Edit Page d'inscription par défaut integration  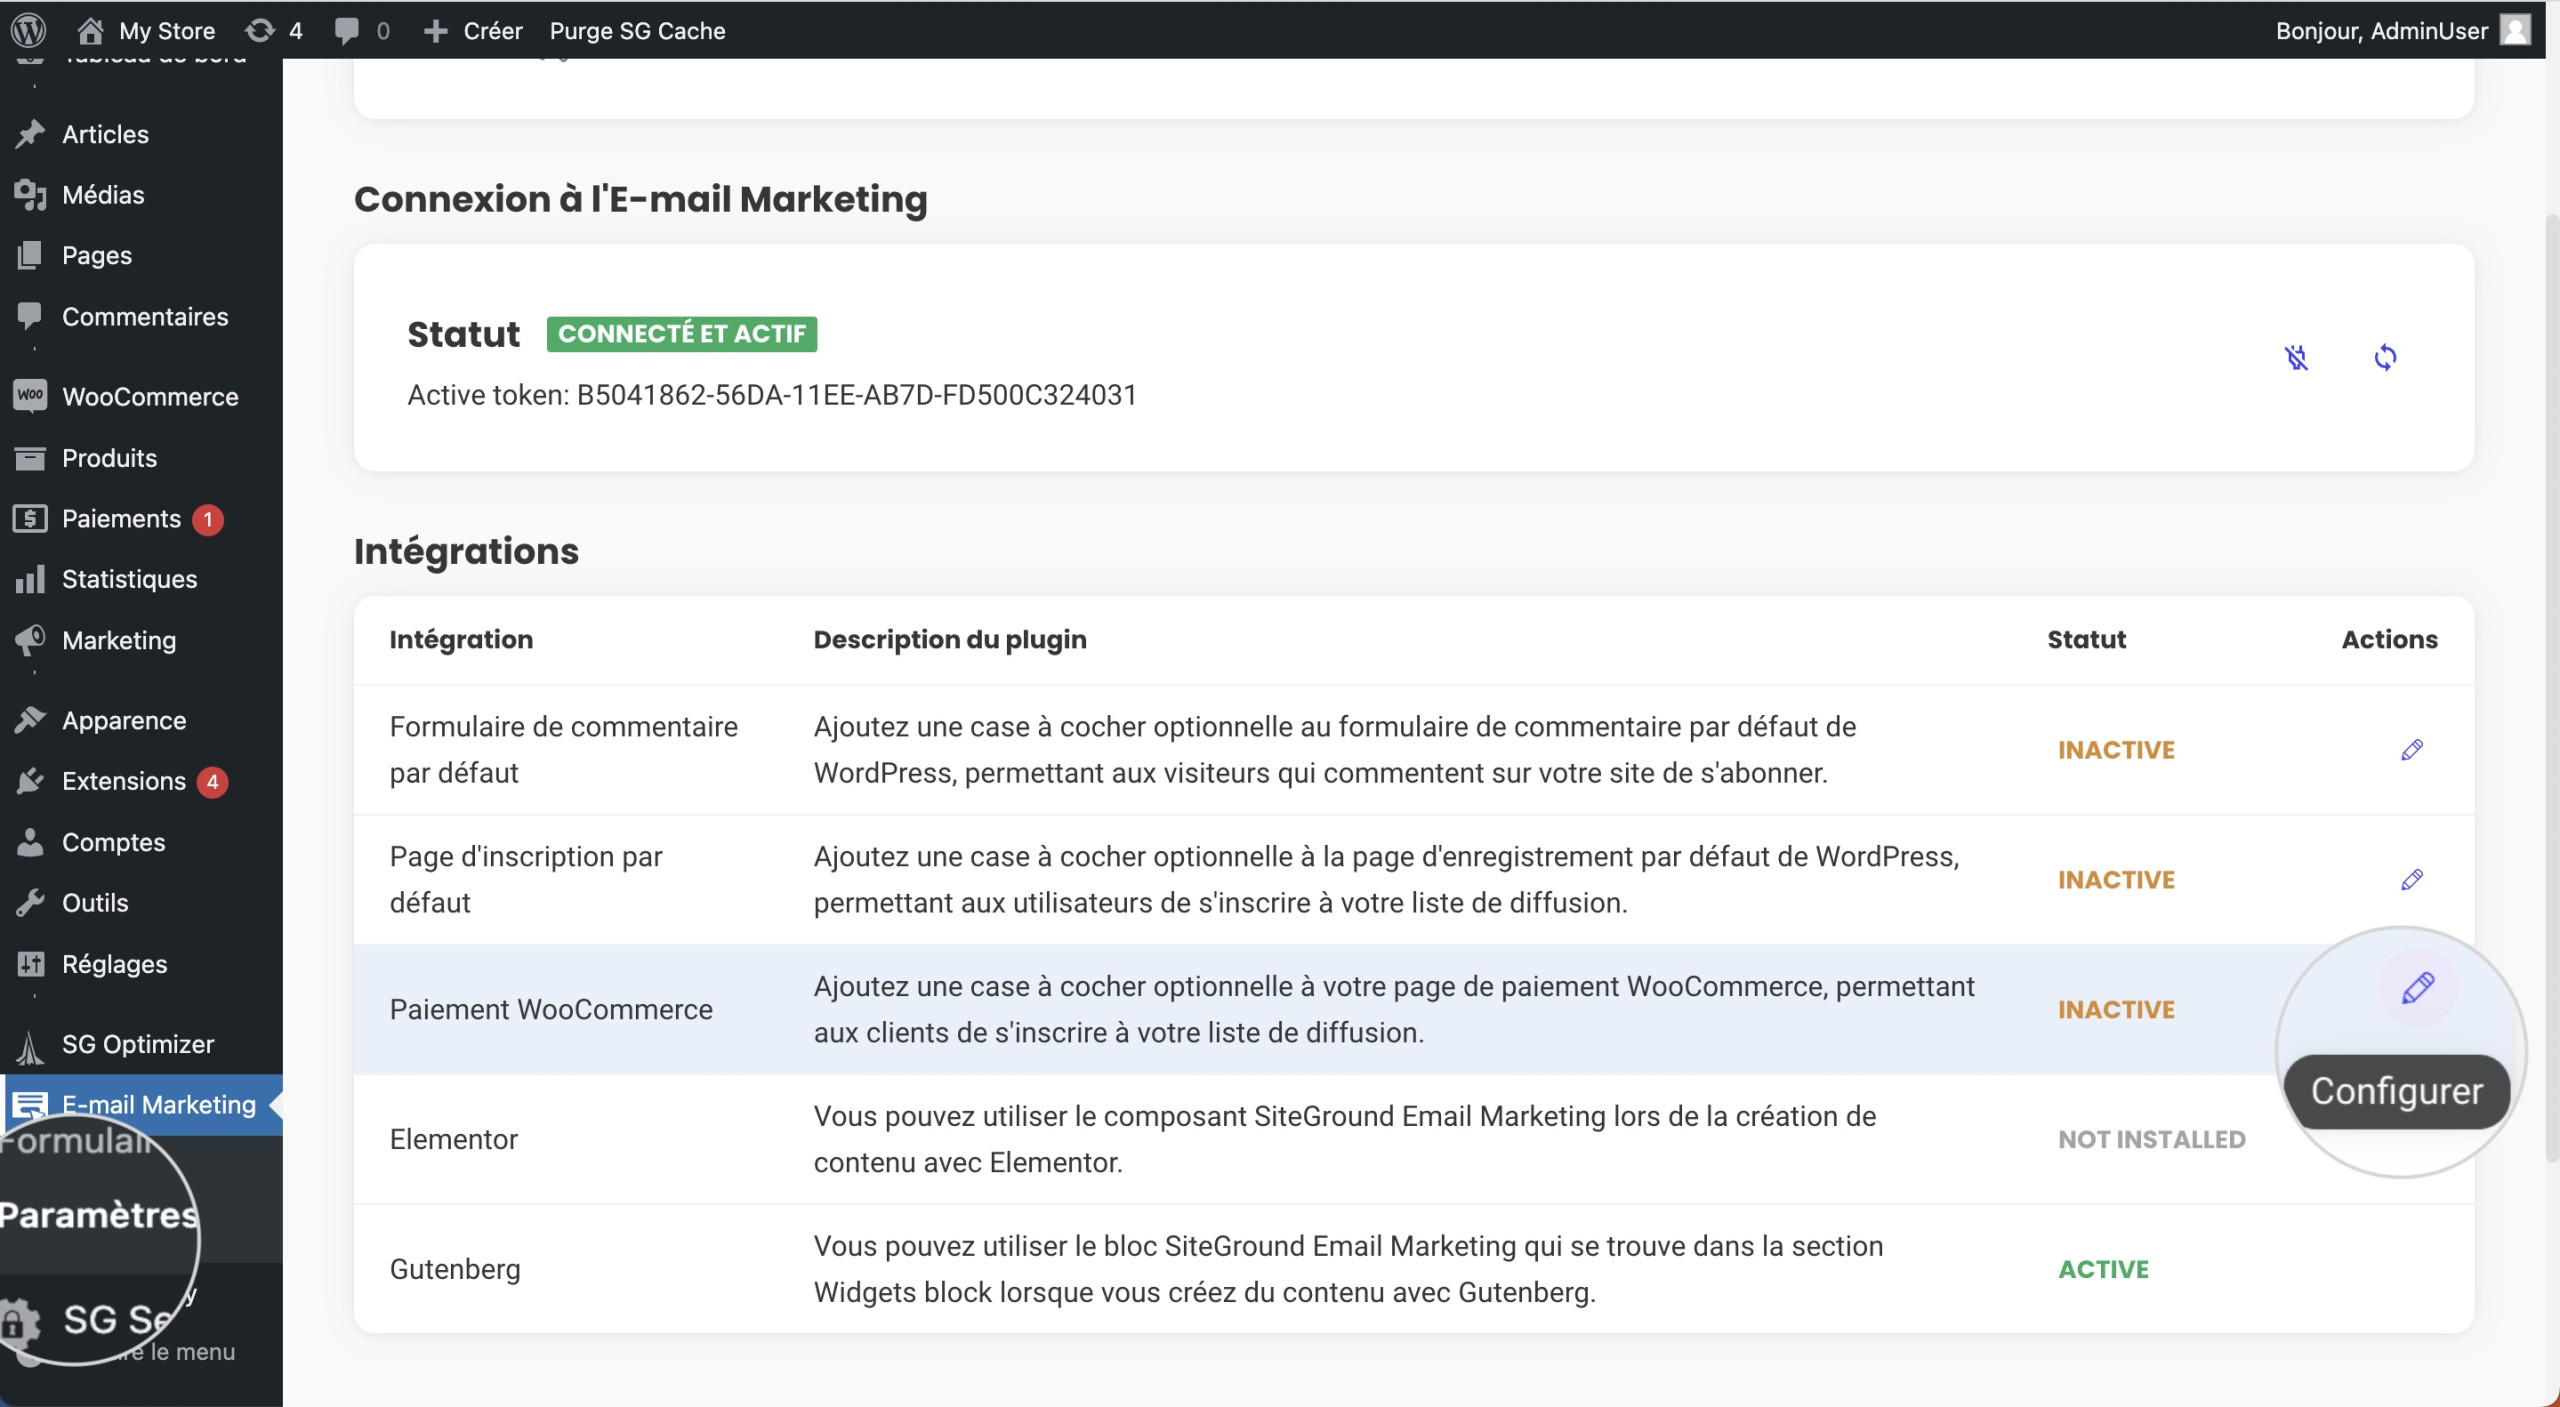click(2412, 880)
